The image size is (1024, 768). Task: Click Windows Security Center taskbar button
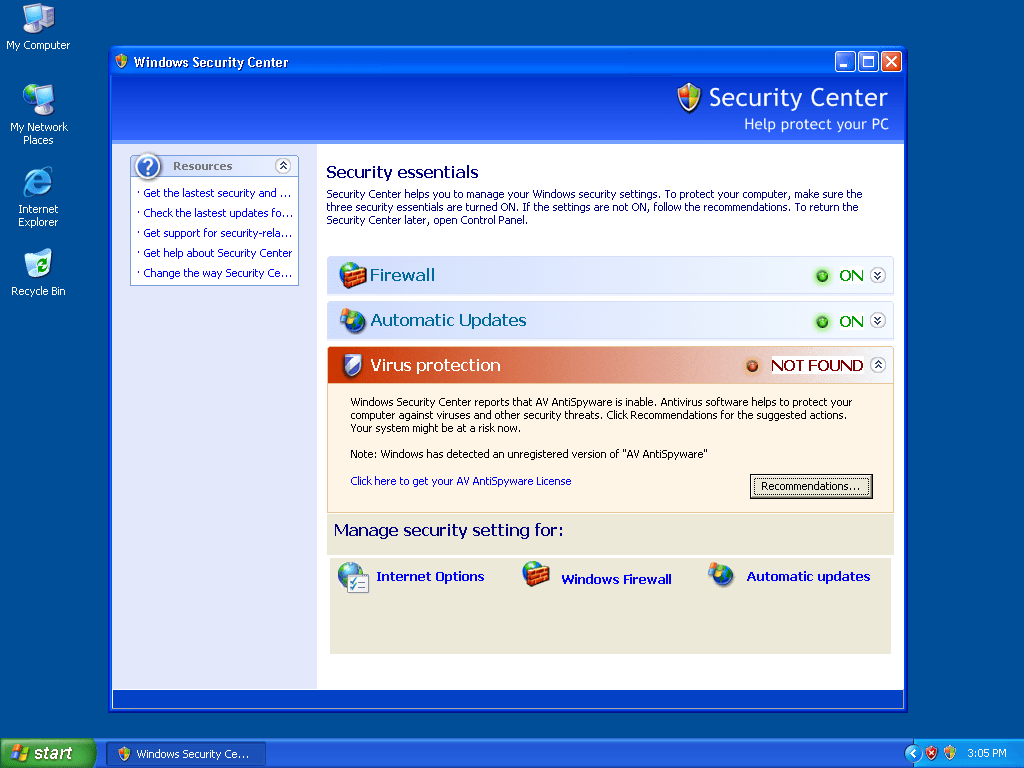pyautogui.click(x=186, y=754)
